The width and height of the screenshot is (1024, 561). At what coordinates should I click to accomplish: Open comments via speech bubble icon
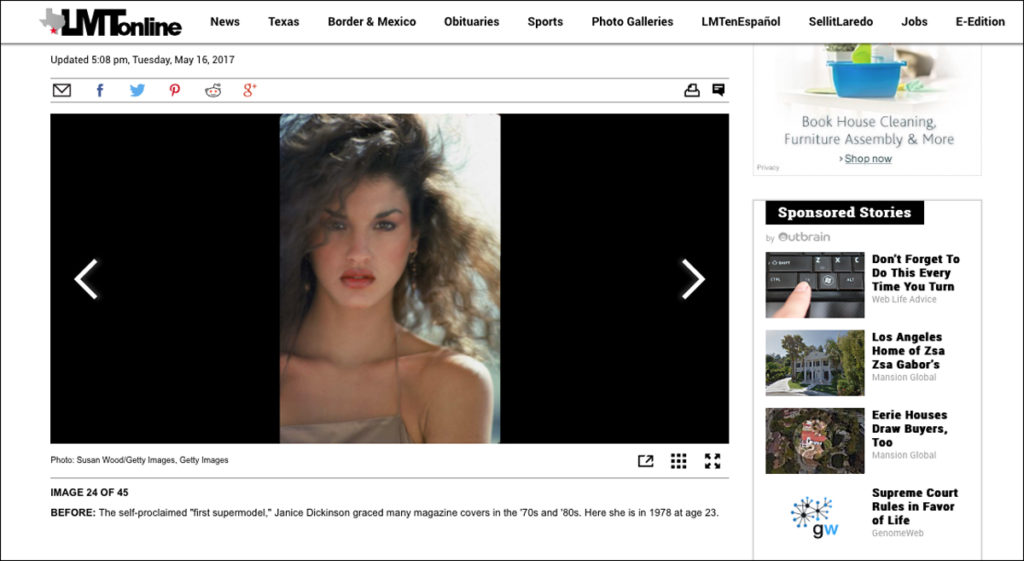pos(718,90)
